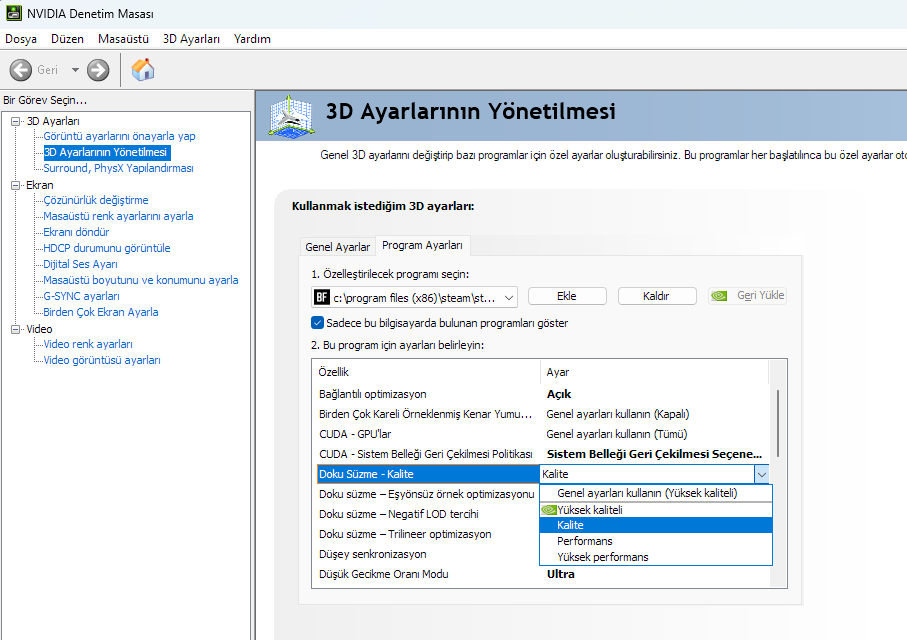907x640 pixels.
Task: Go back with the Geri arrow icon
Action: coord(21,70)
